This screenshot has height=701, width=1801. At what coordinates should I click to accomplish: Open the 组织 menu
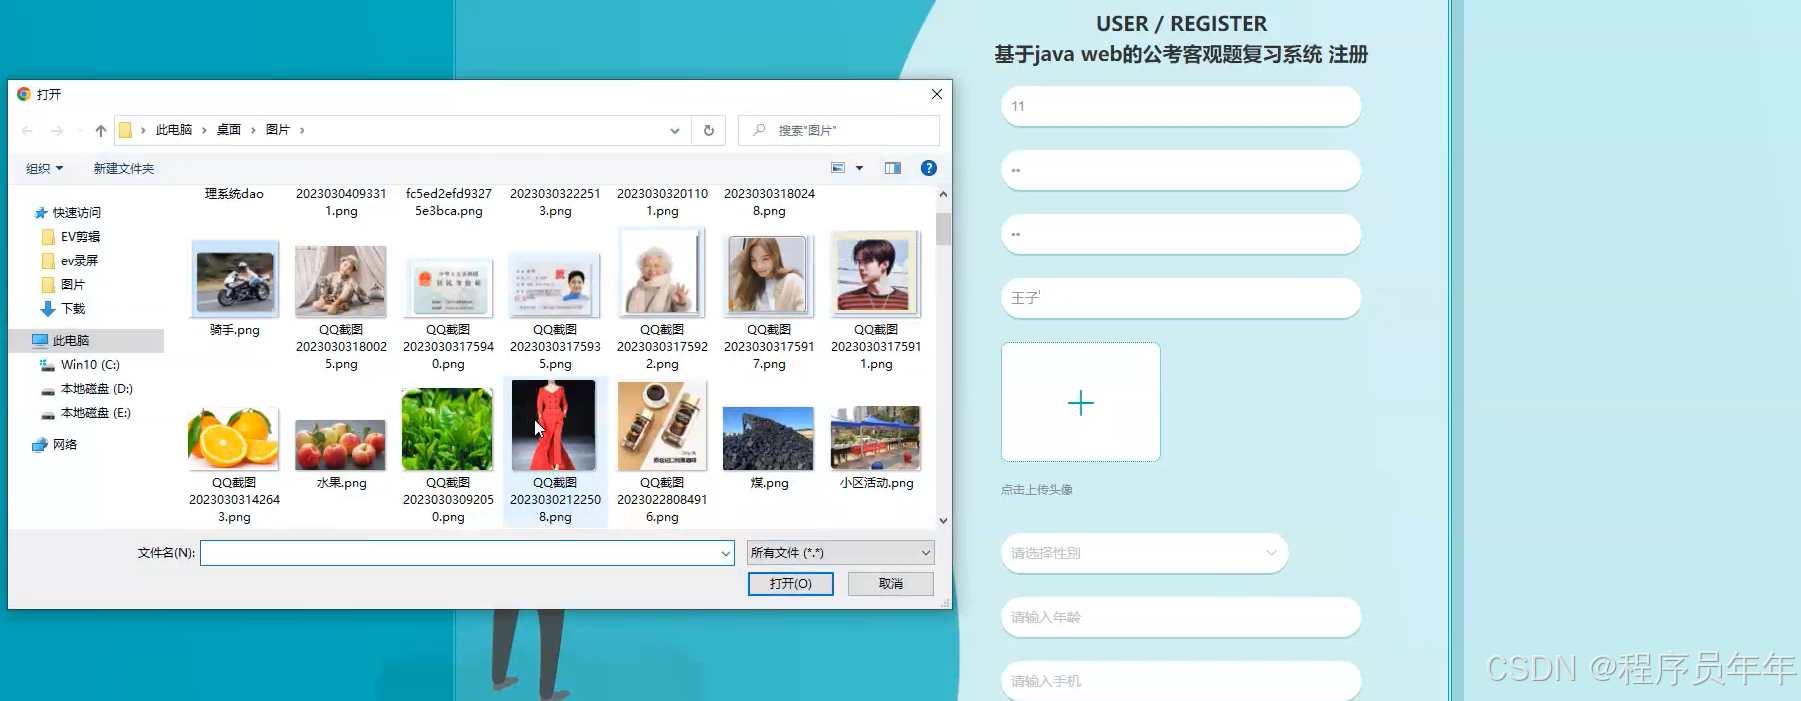44,168
